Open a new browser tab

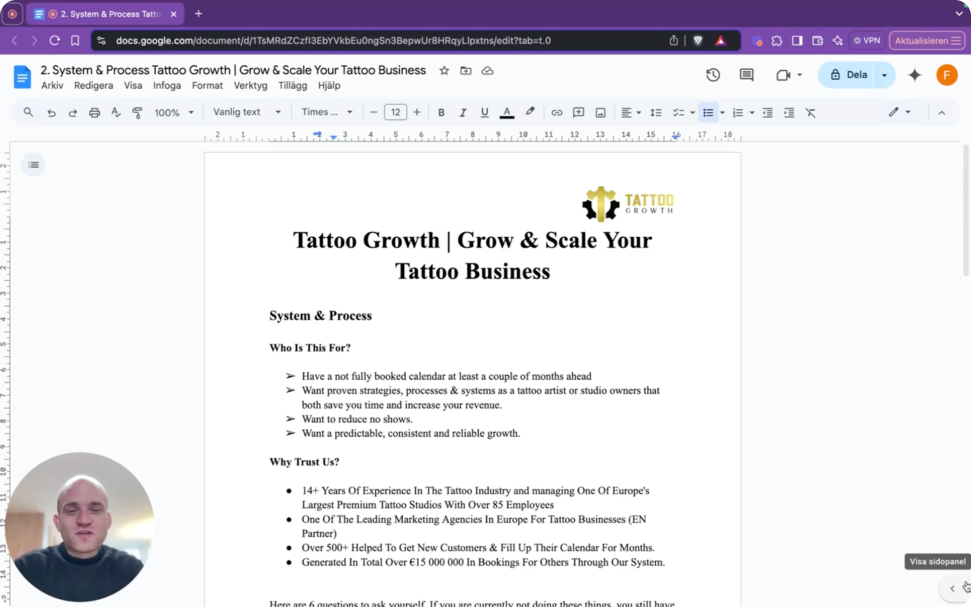[x=198, y=14]
